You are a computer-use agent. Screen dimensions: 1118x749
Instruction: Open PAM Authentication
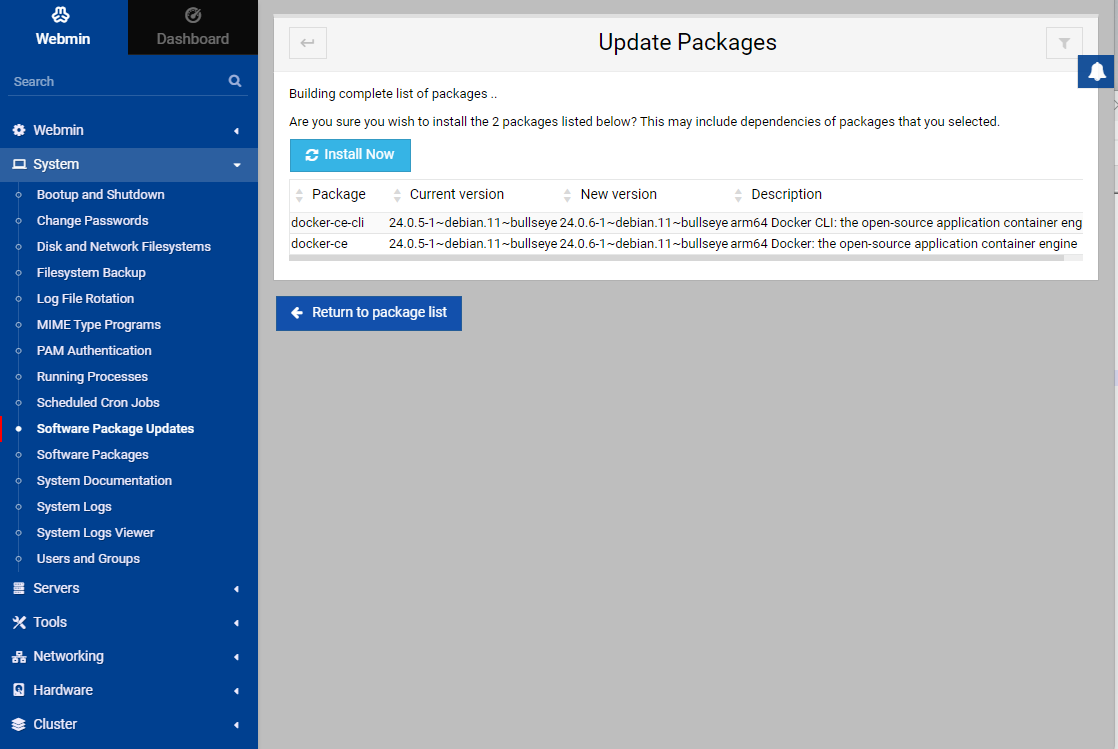94,351
